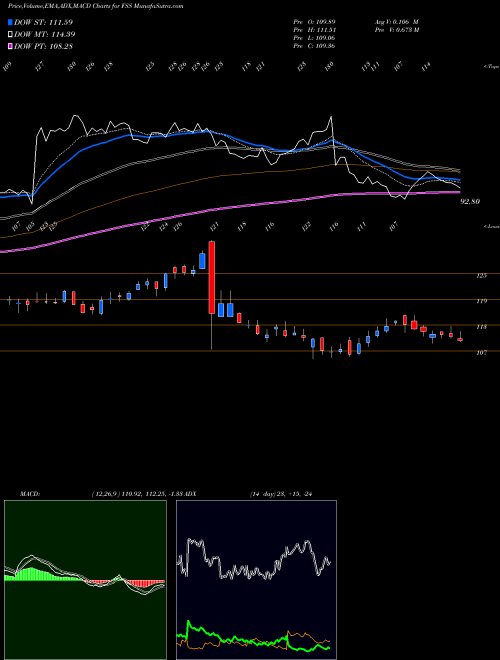Click the 92.80 price label
The image size is (500, 660).
[470, 202]
